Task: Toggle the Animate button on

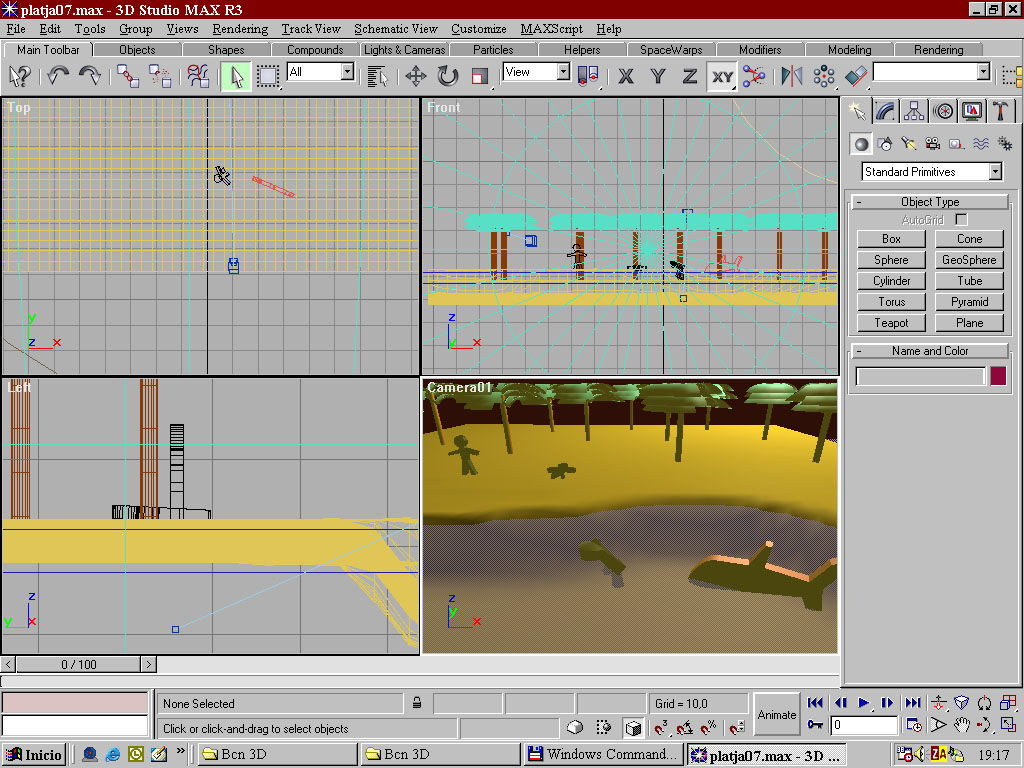Action: 776,714
